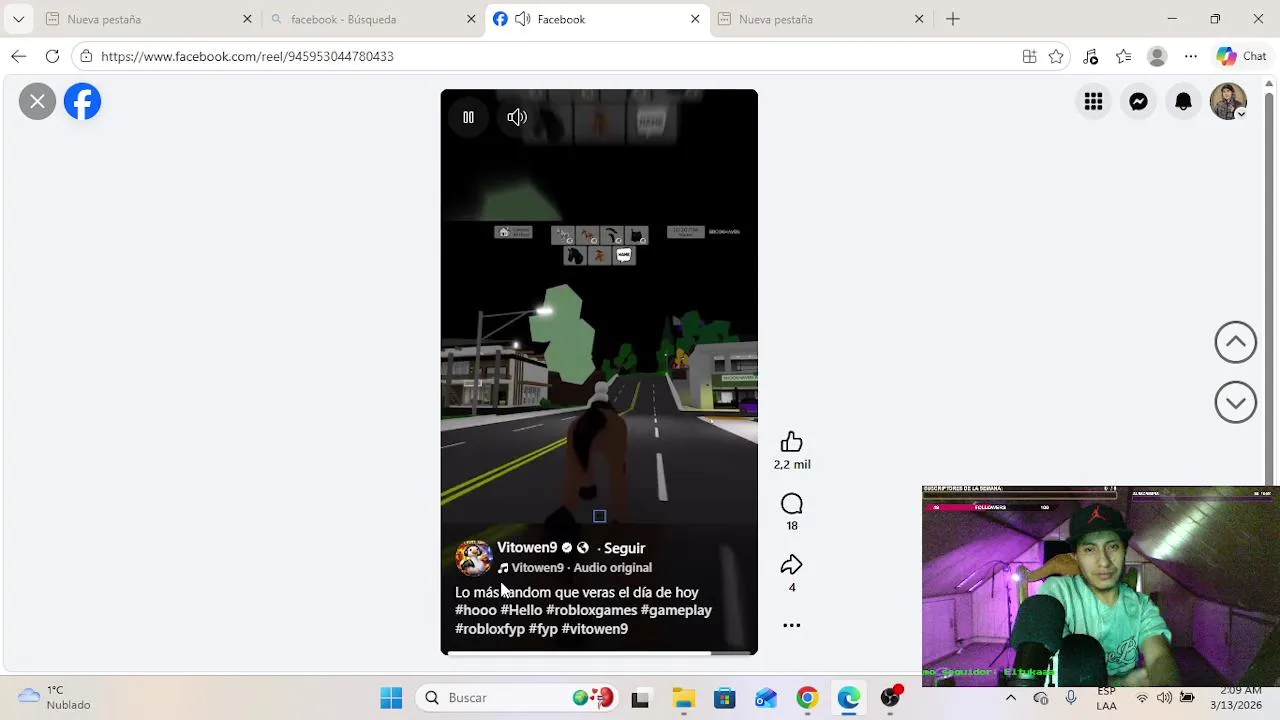Open Vitowen9's profile picture
The height and width of the screenshot is (720, 1280).
473,558
